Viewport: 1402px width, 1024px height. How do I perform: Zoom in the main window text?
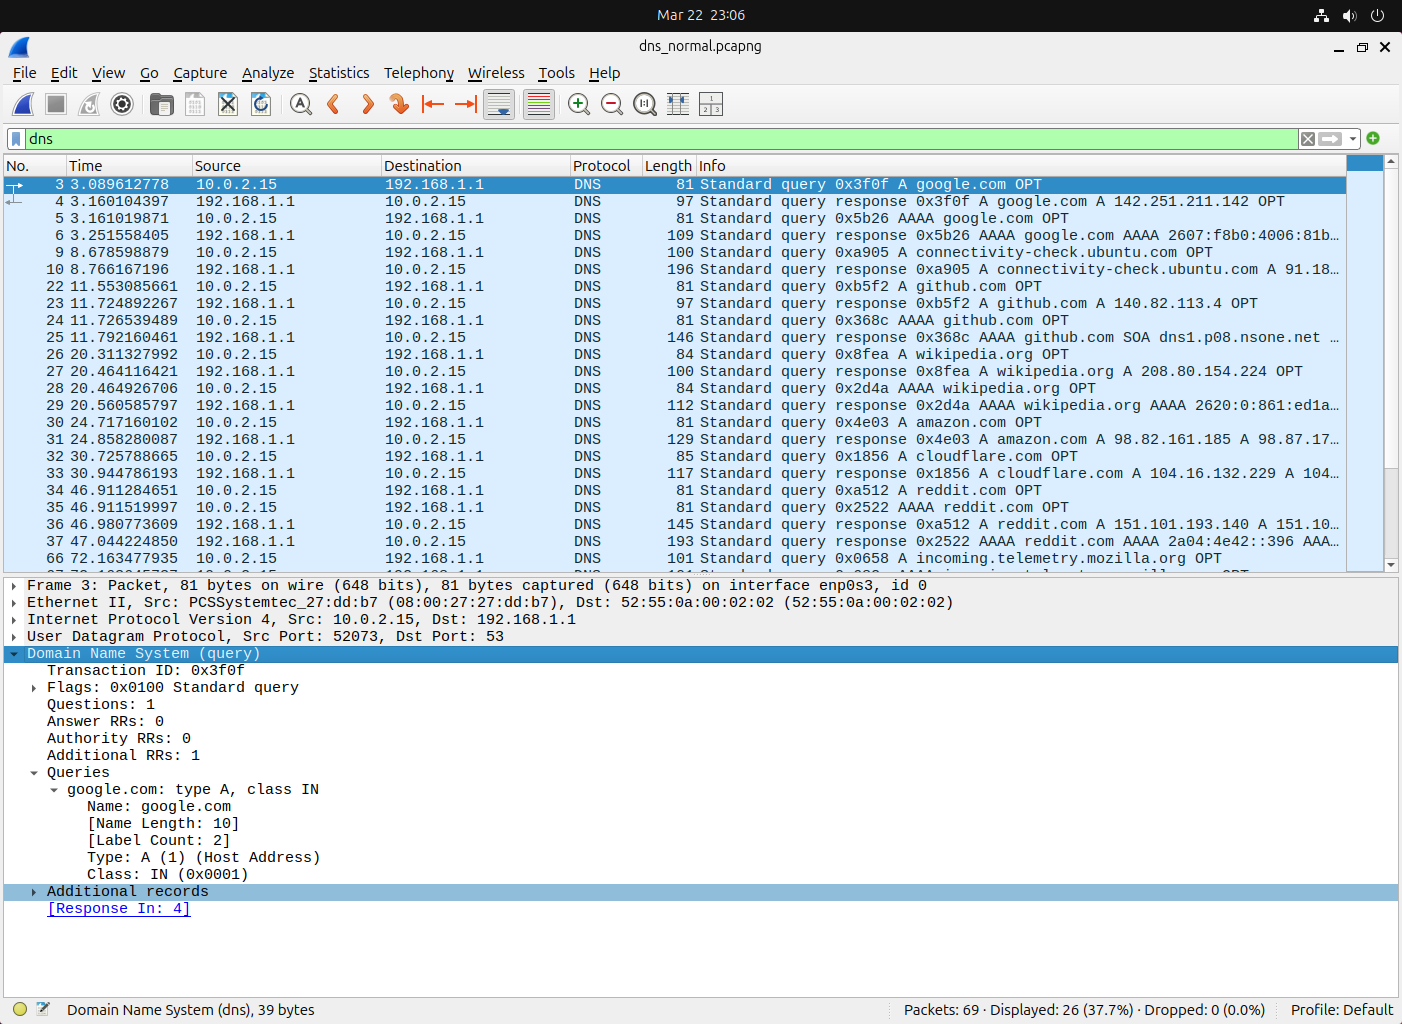tap(579, 104)
